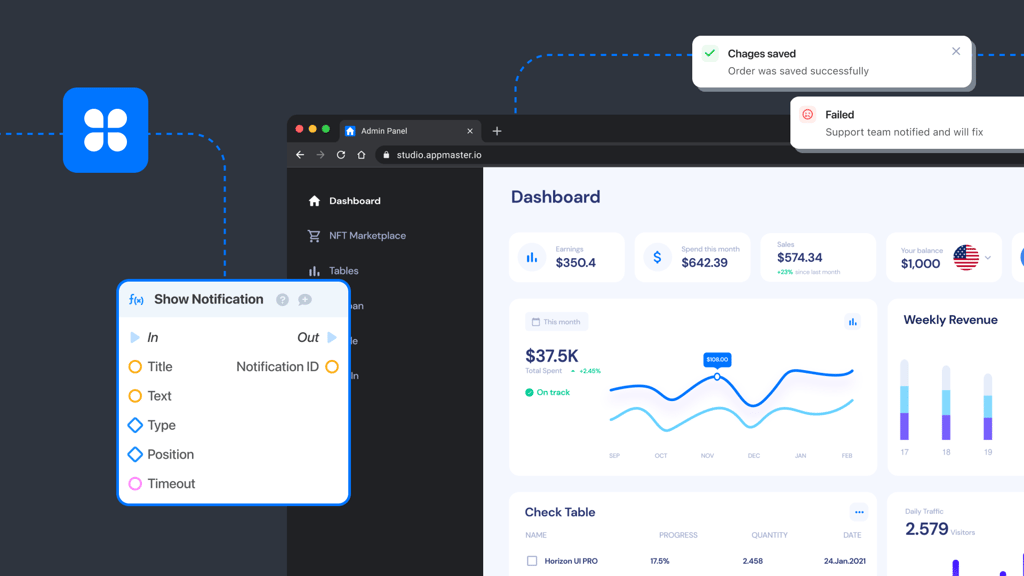Open Check Table three-dot options menu
This screenshot has width=1024, height=576.
[858, 512]
